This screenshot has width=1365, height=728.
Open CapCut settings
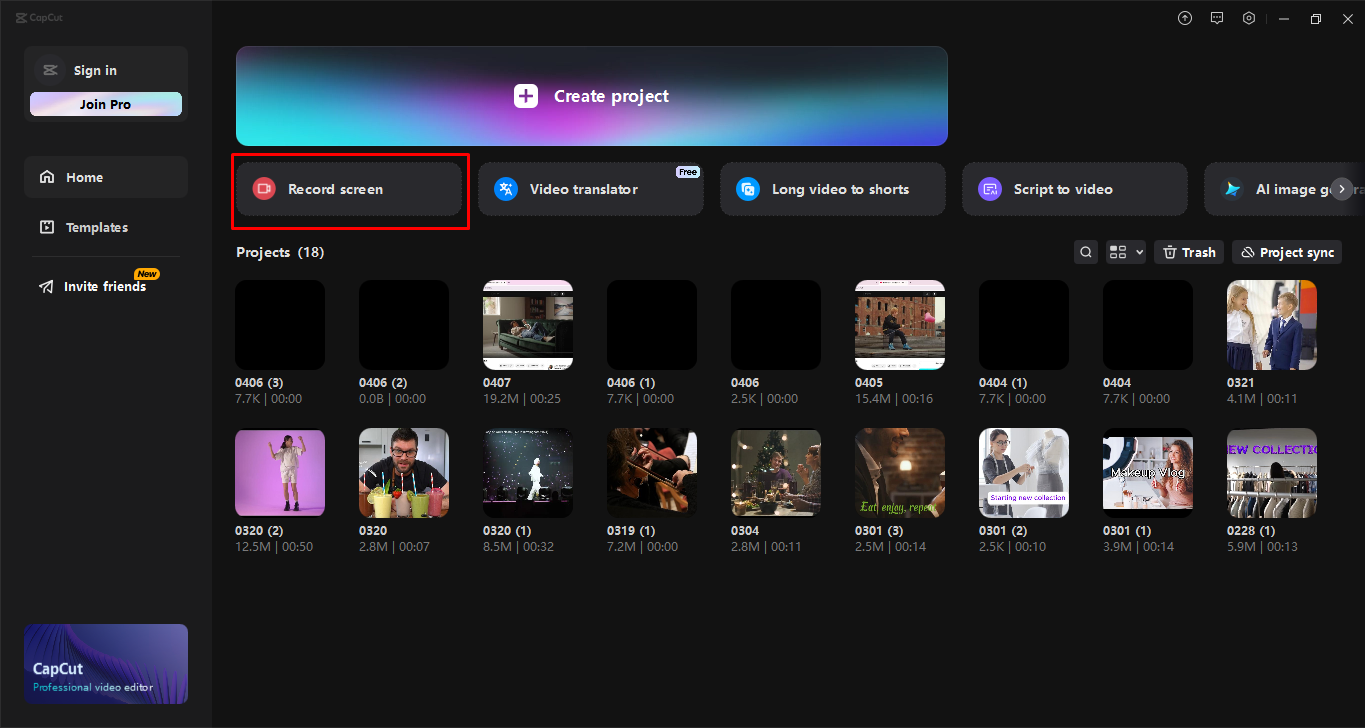click(x=1248, y=17)
